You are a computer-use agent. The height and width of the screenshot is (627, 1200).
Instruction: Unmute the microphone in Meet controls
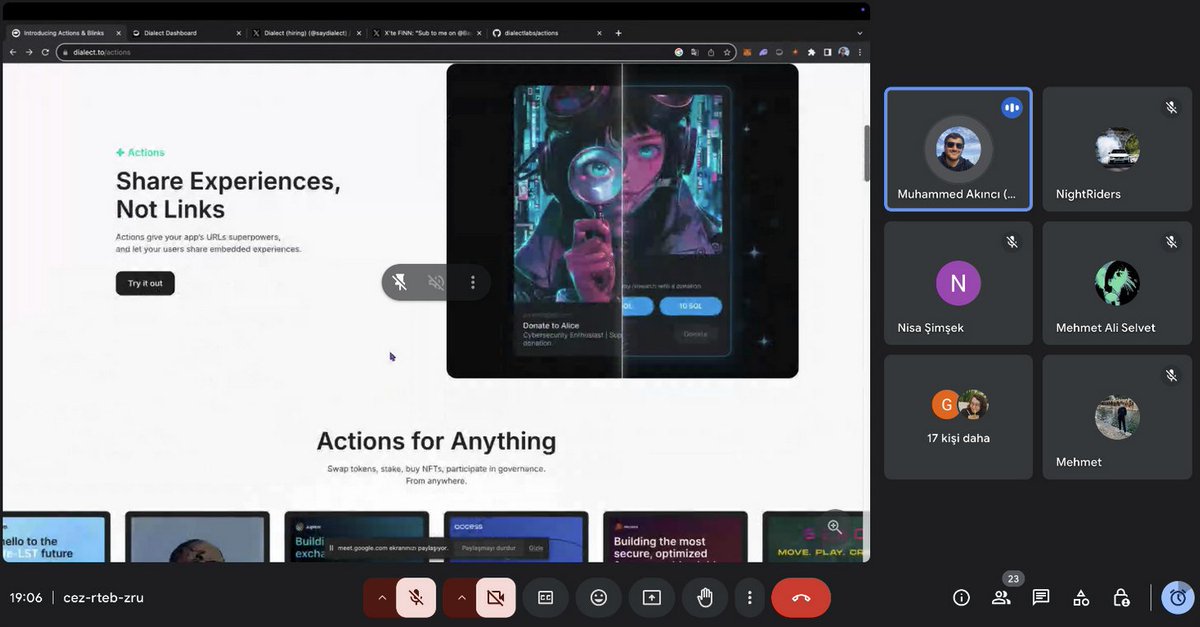coord(416,597)
